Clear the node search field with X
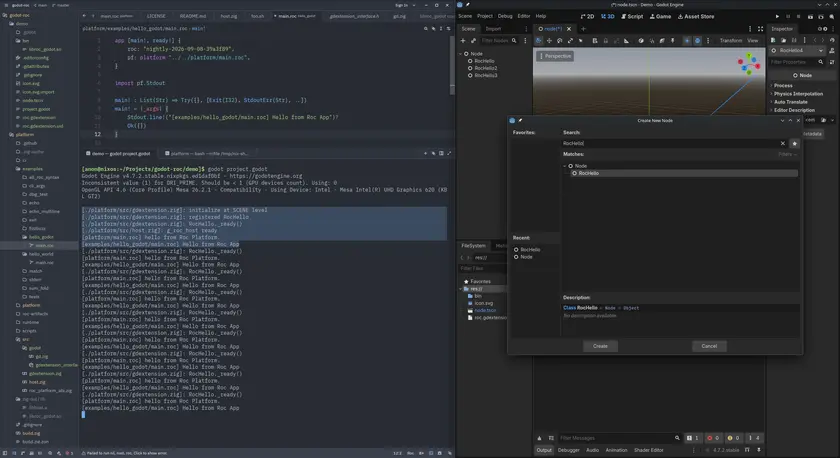This screenshot has width=840, height=458. tap(783, 144)
